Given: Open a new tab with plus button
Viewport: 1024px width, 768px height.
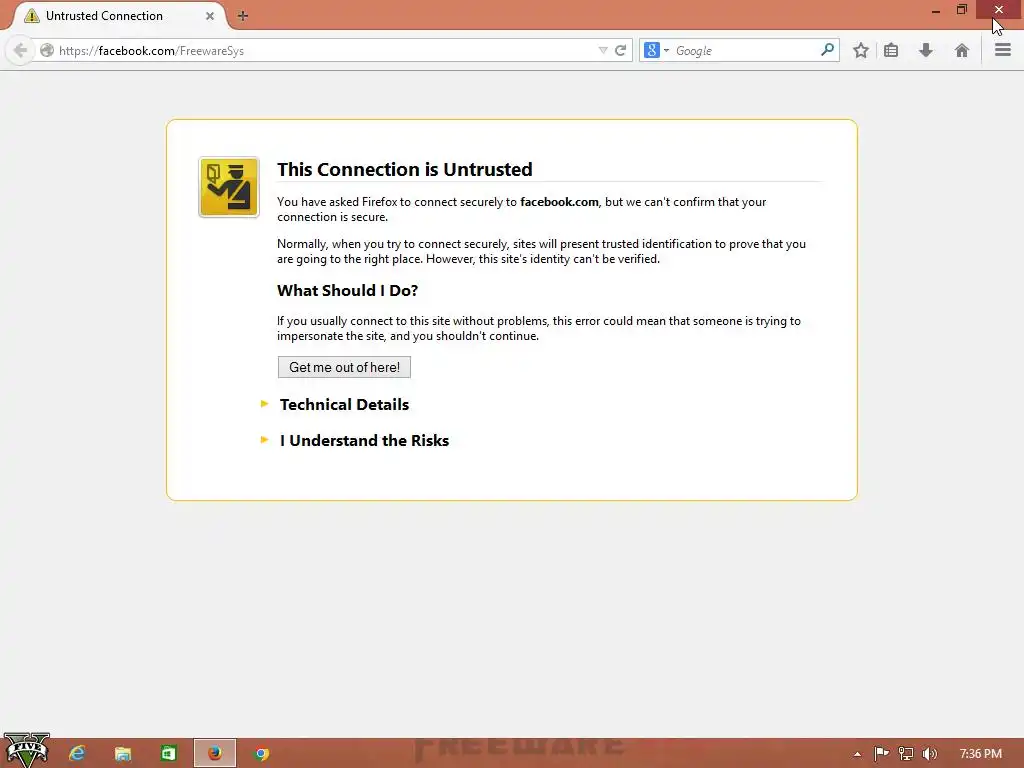Looking at the screenshot, I should click(242, 16).
